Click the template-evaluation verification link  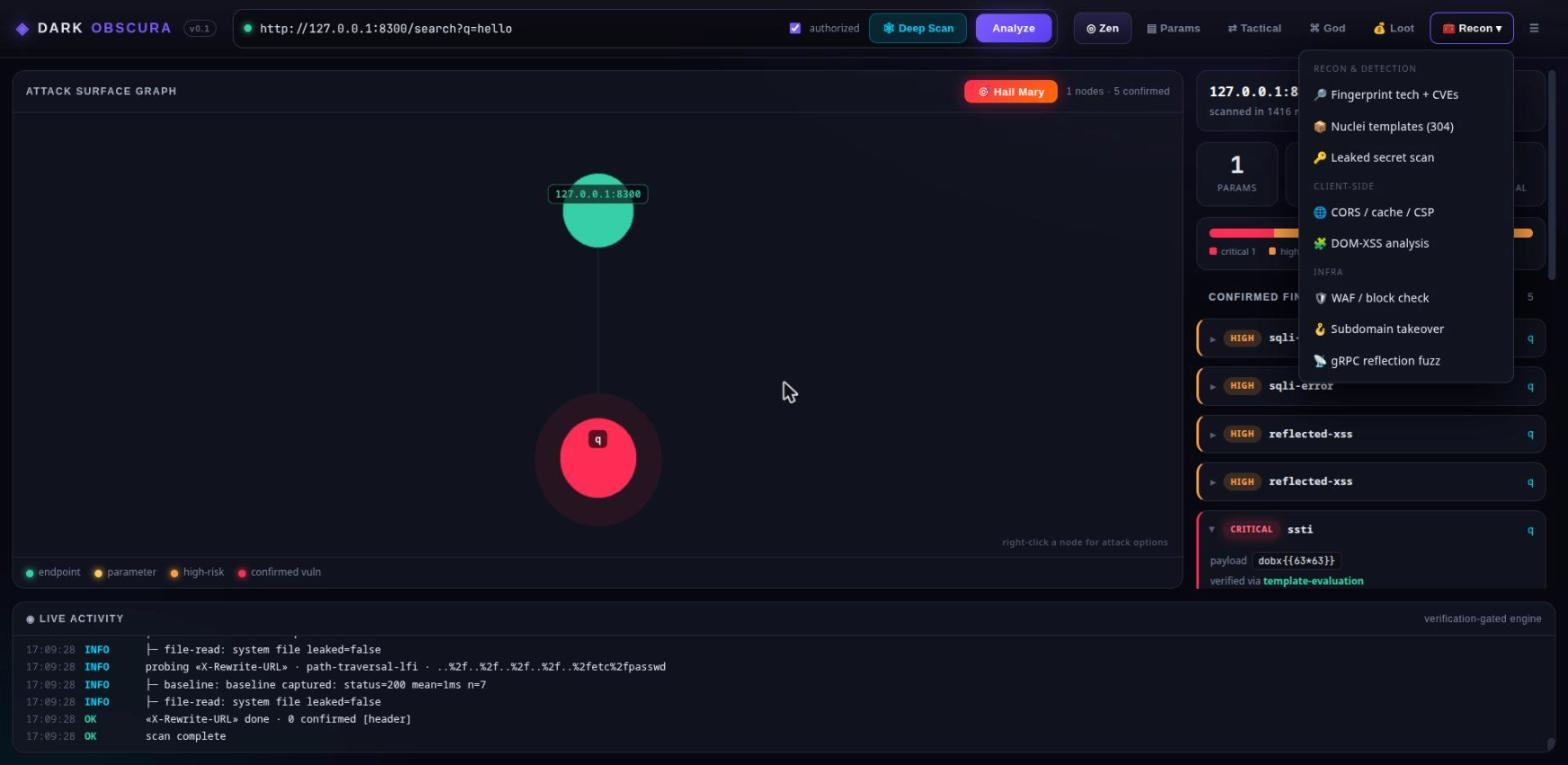(x=1313, y=581)
